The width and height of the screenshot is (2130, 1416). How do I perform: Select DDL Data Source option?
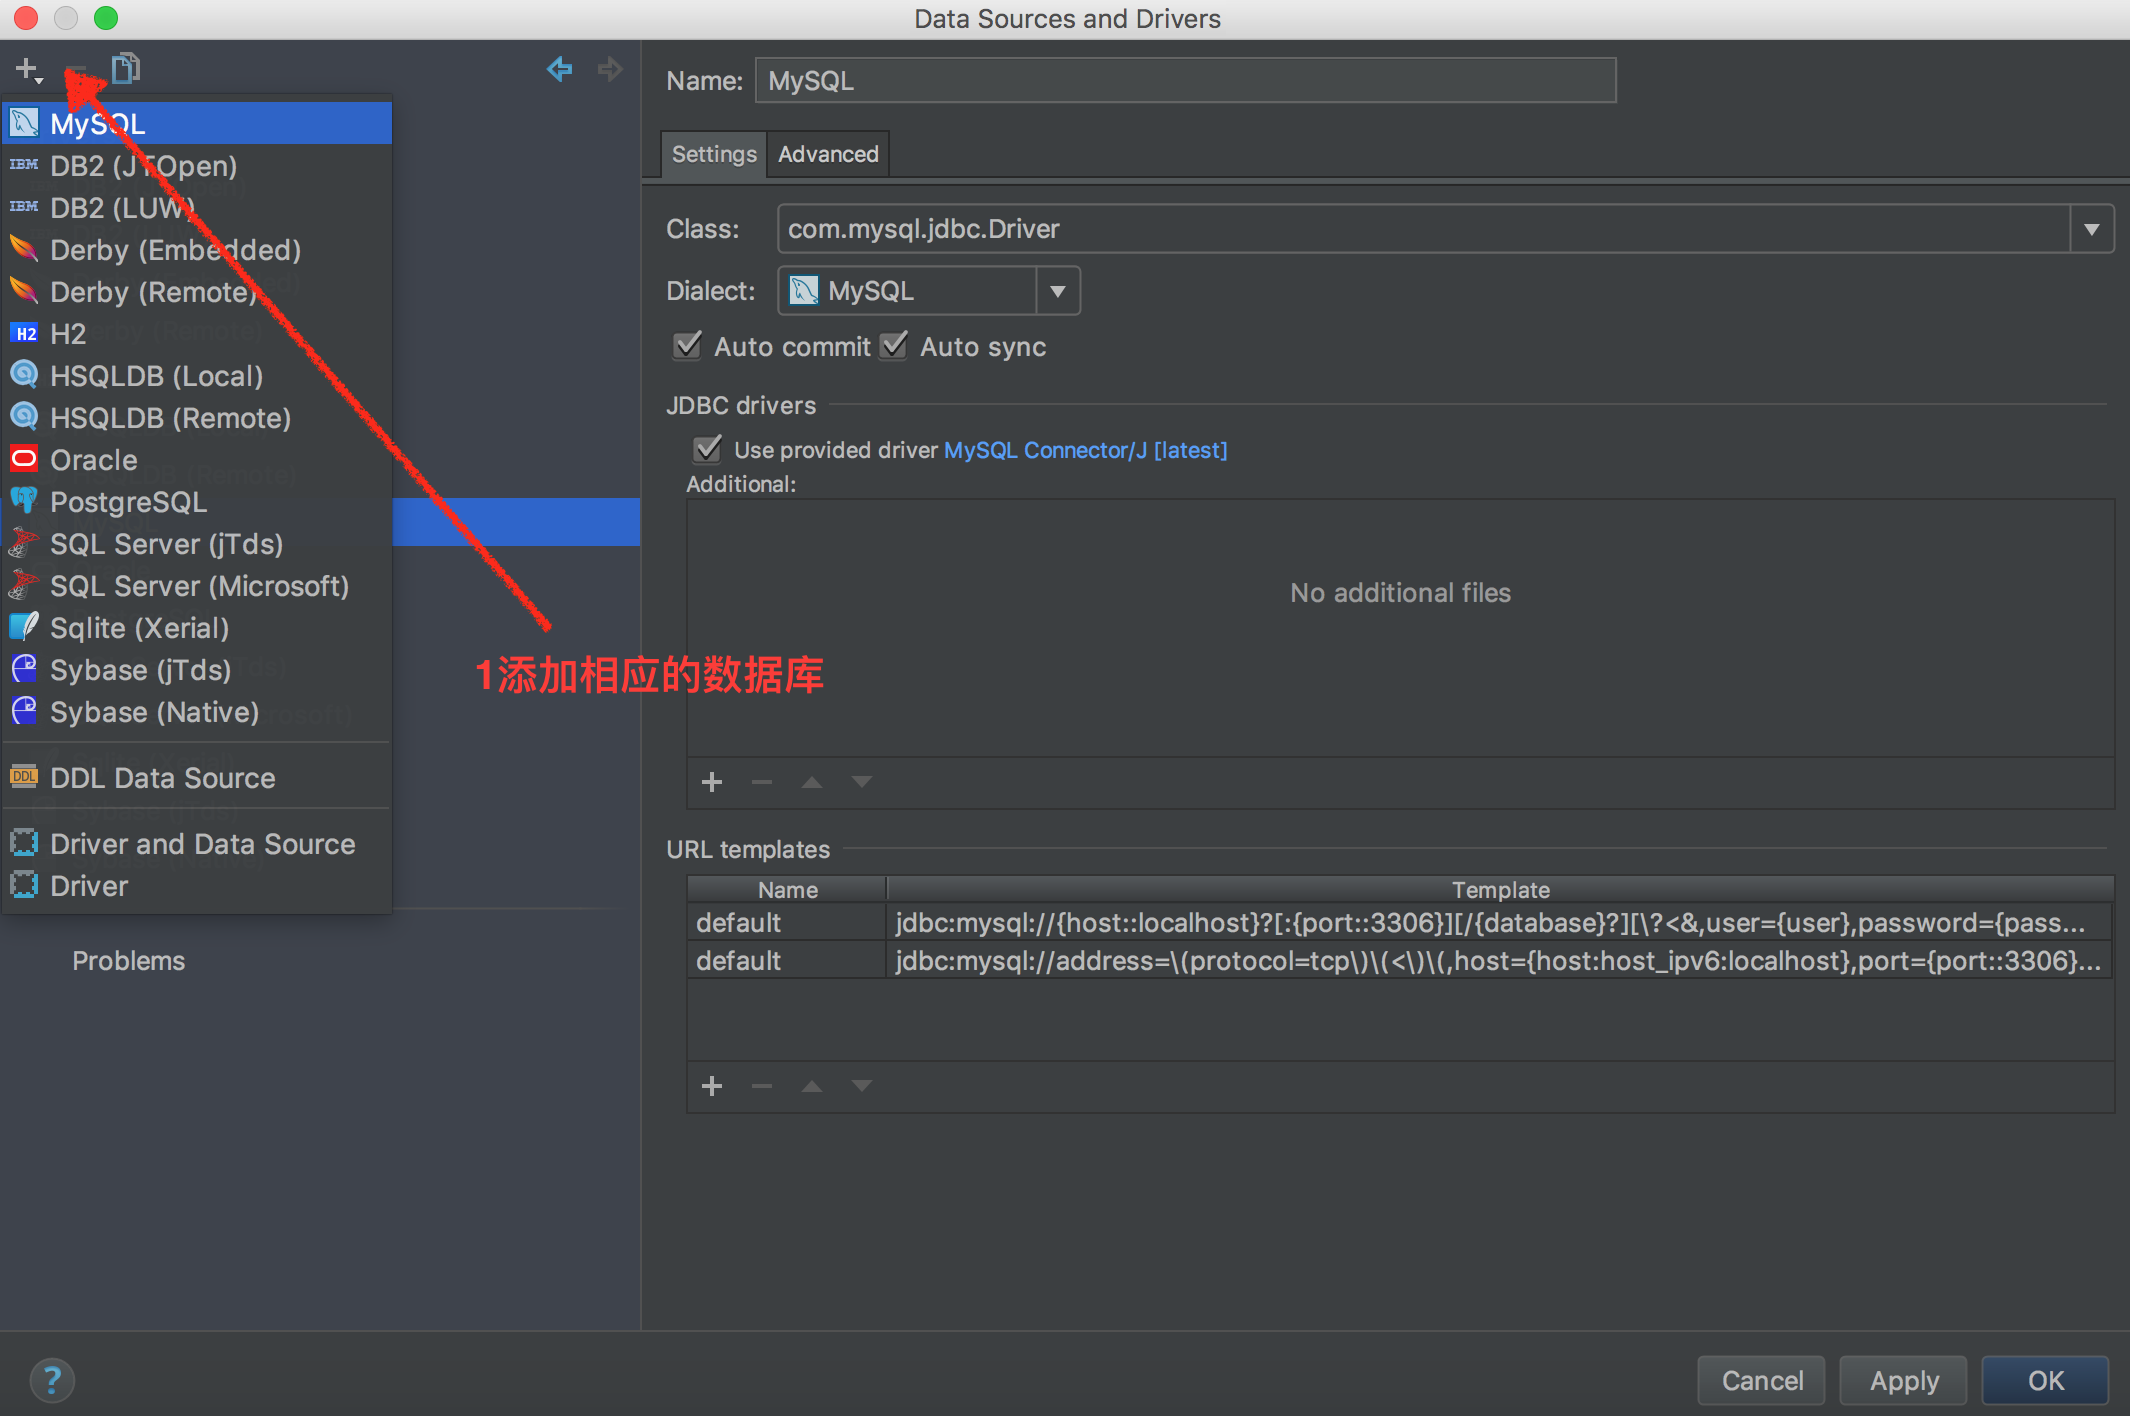click(197, 777)
